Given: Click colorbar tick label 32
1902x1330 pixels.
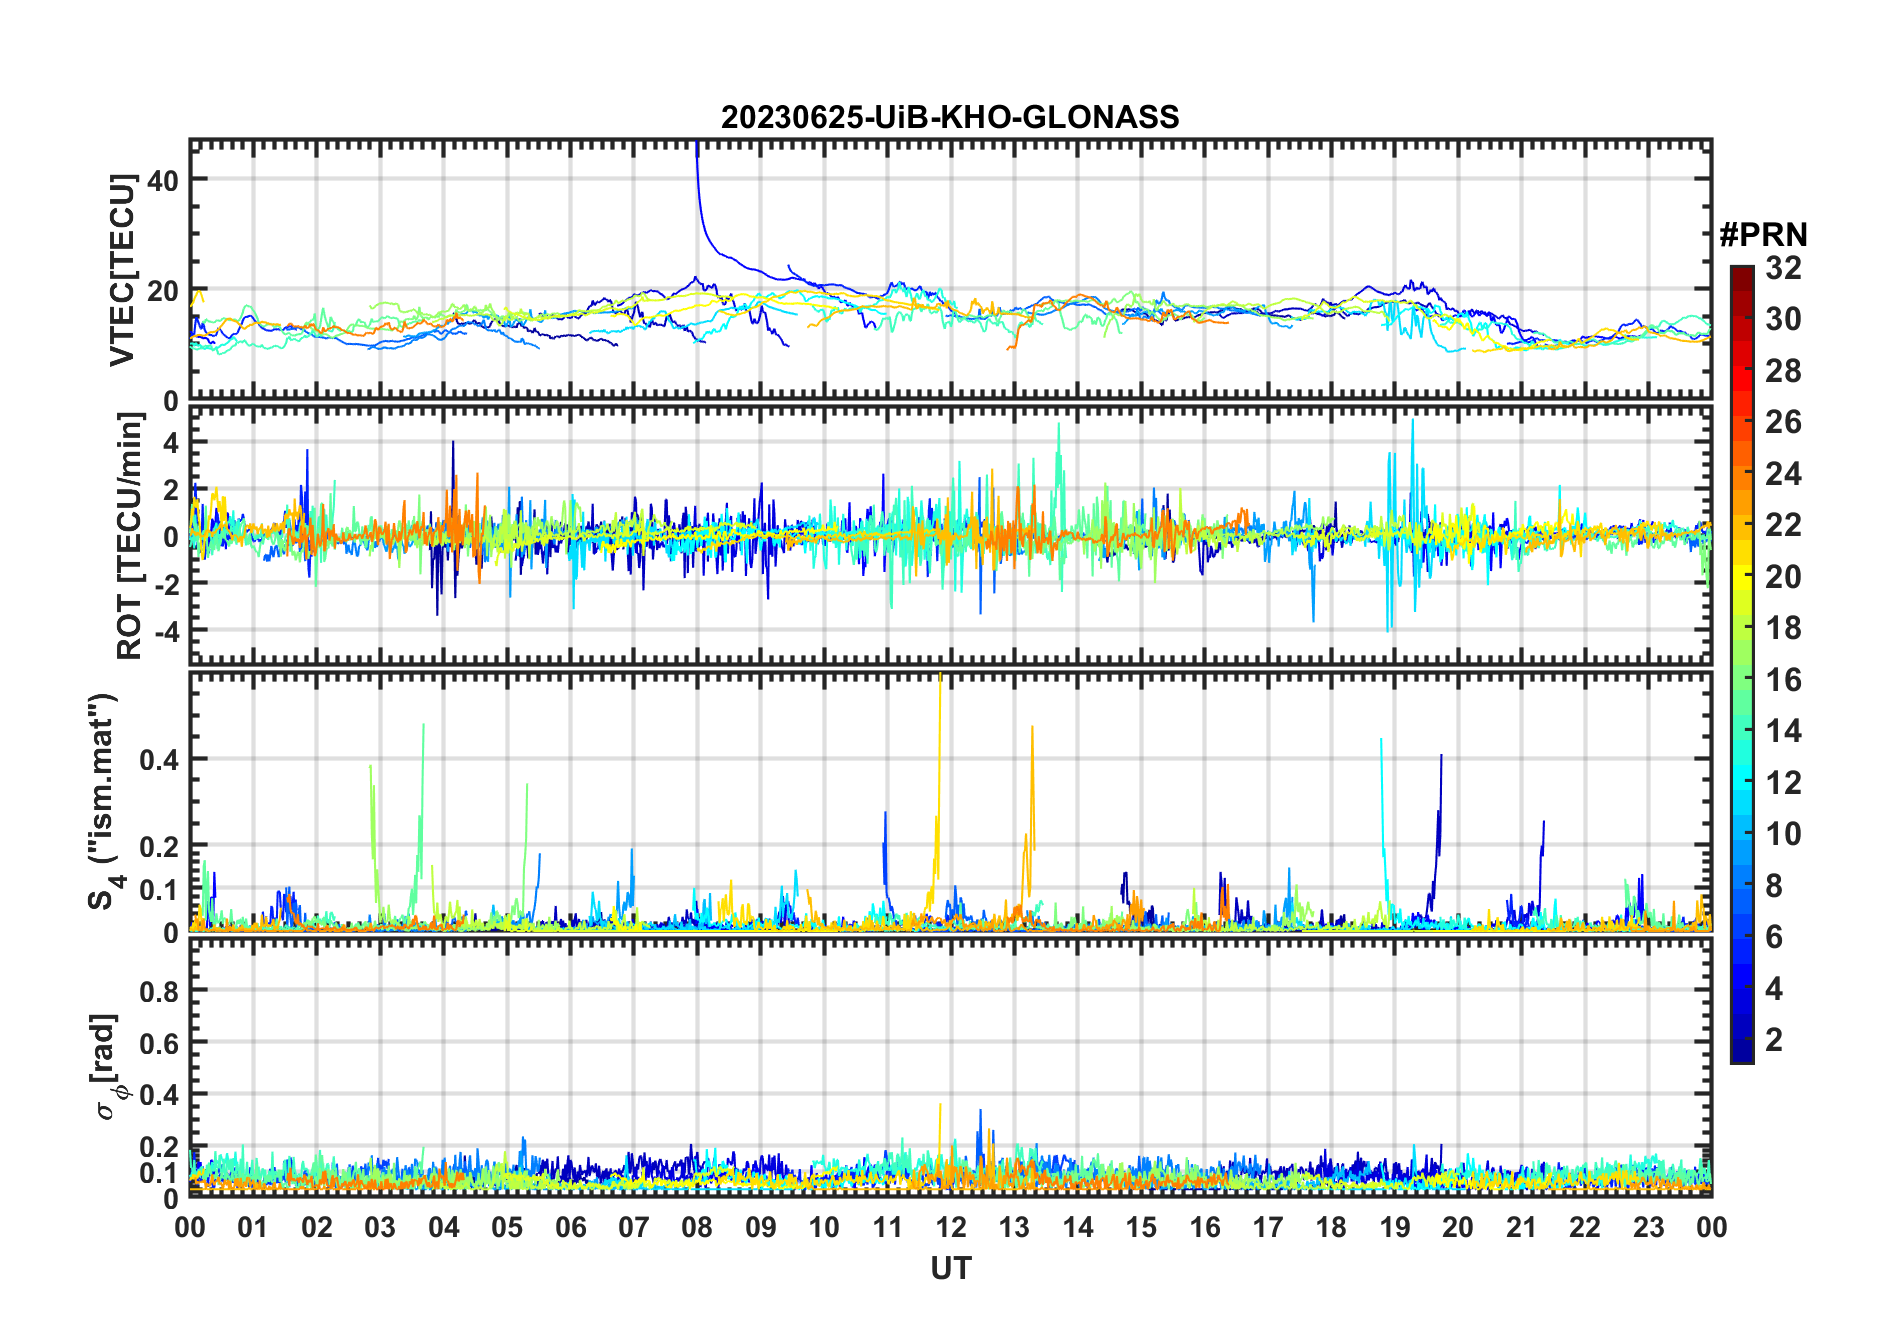Looking at the screenshot, I should pyautogui.click(x=1783, y=268).
